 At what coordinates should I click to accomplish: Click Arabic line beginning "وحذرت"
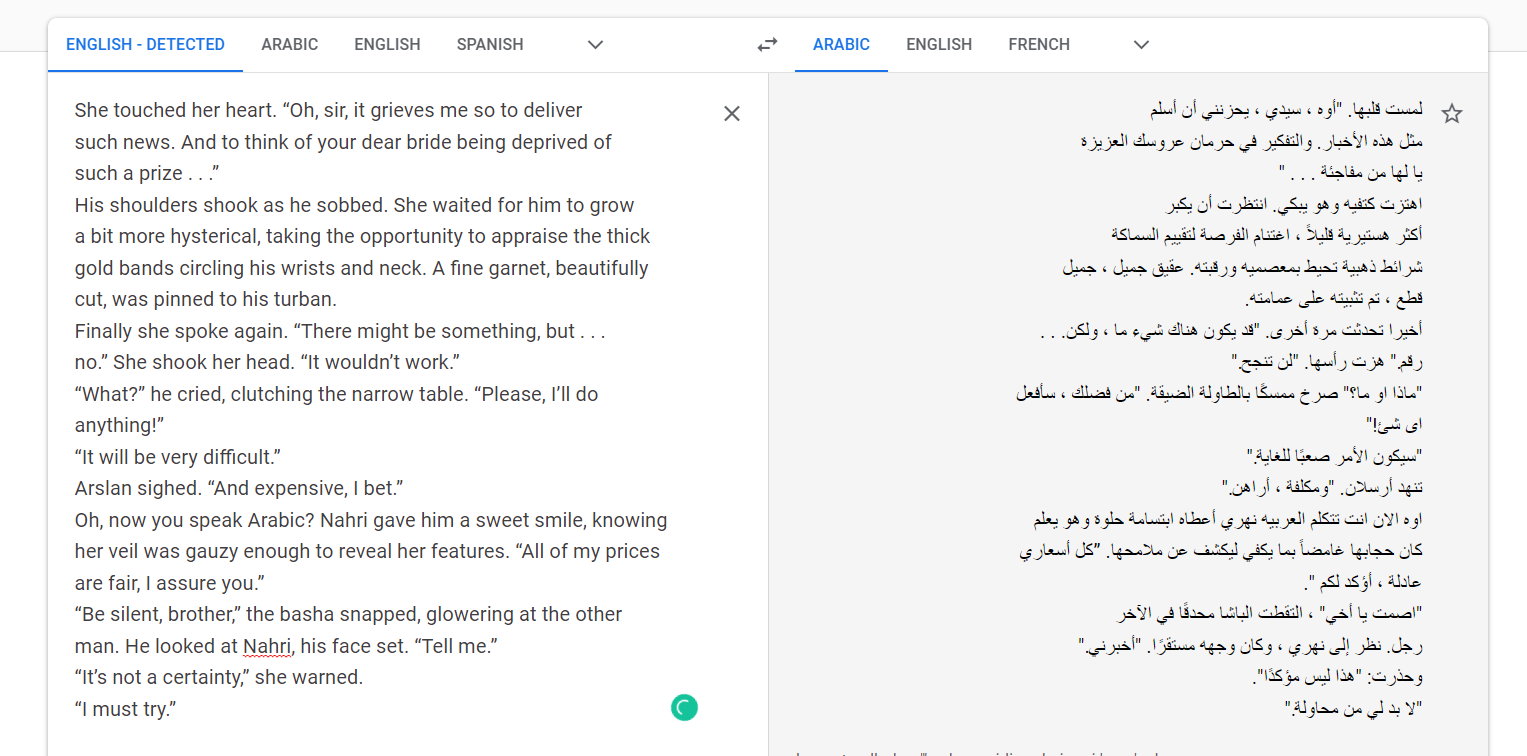point(1337,677)
